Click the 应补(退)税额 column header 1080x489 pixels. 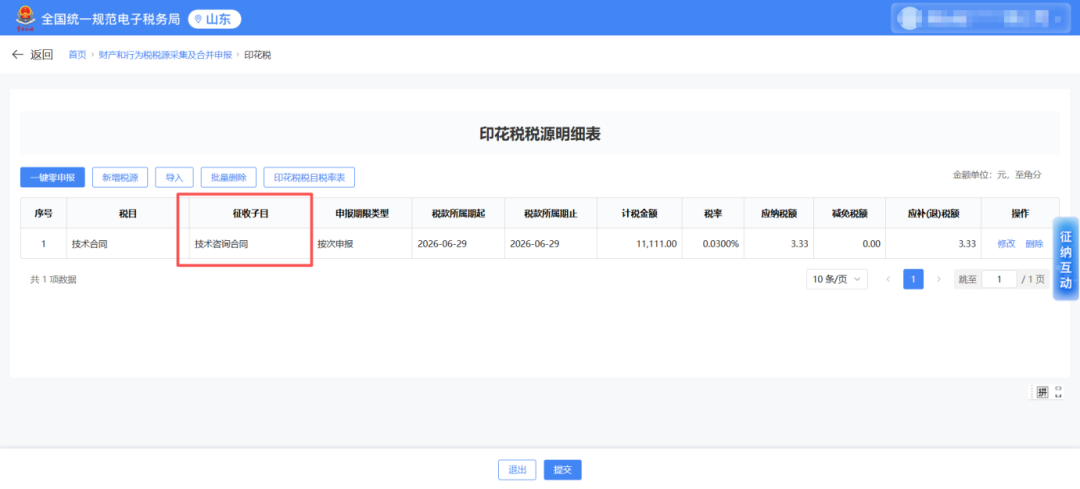click(x=933, y=214)
